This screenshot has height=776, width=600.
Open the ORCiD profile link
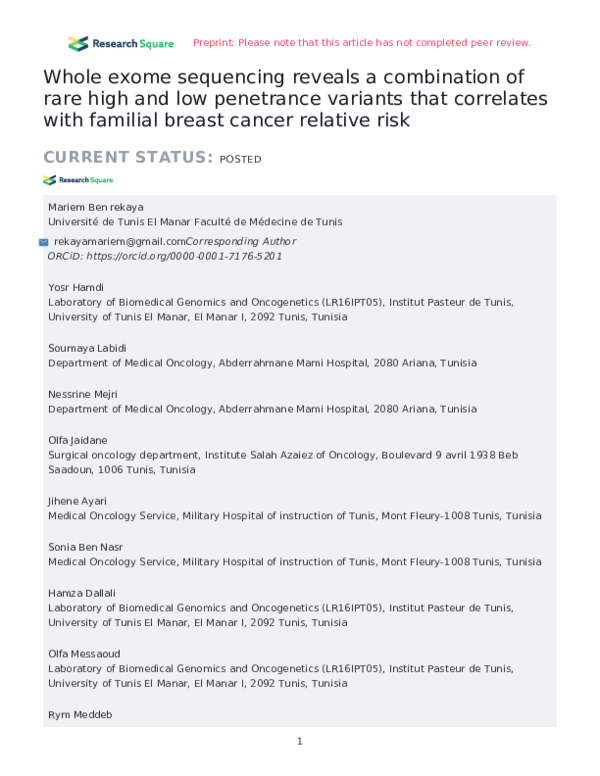(x=165, y=256)
